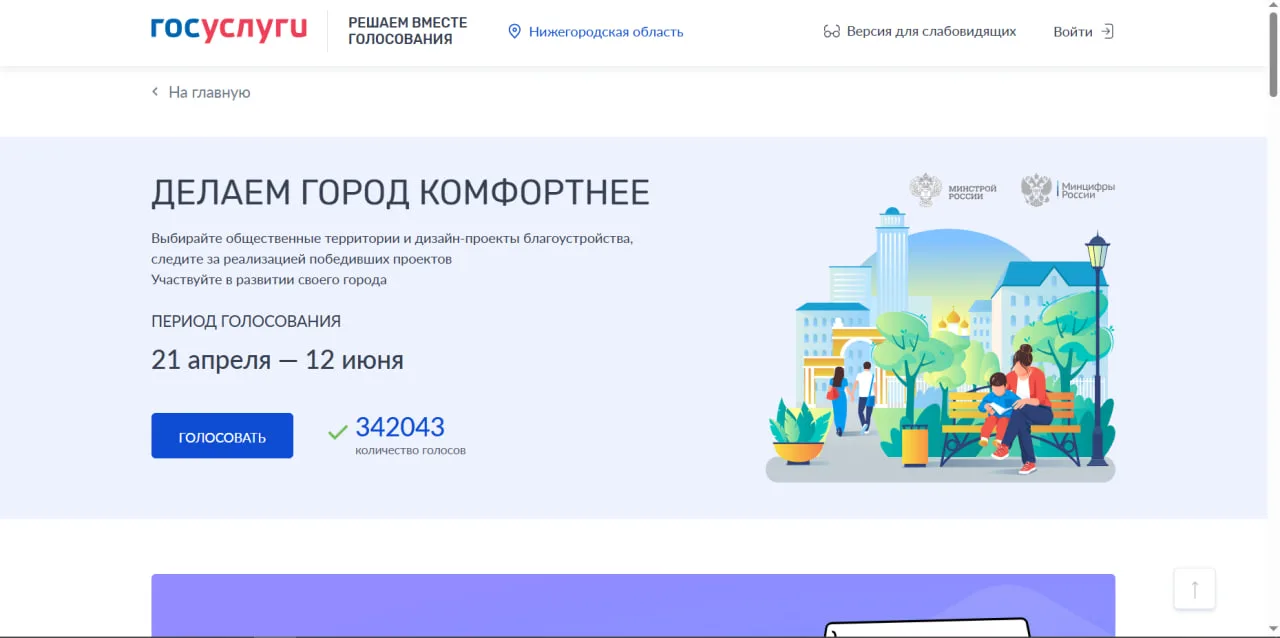Click the Голосовать button

click(222, 436)
